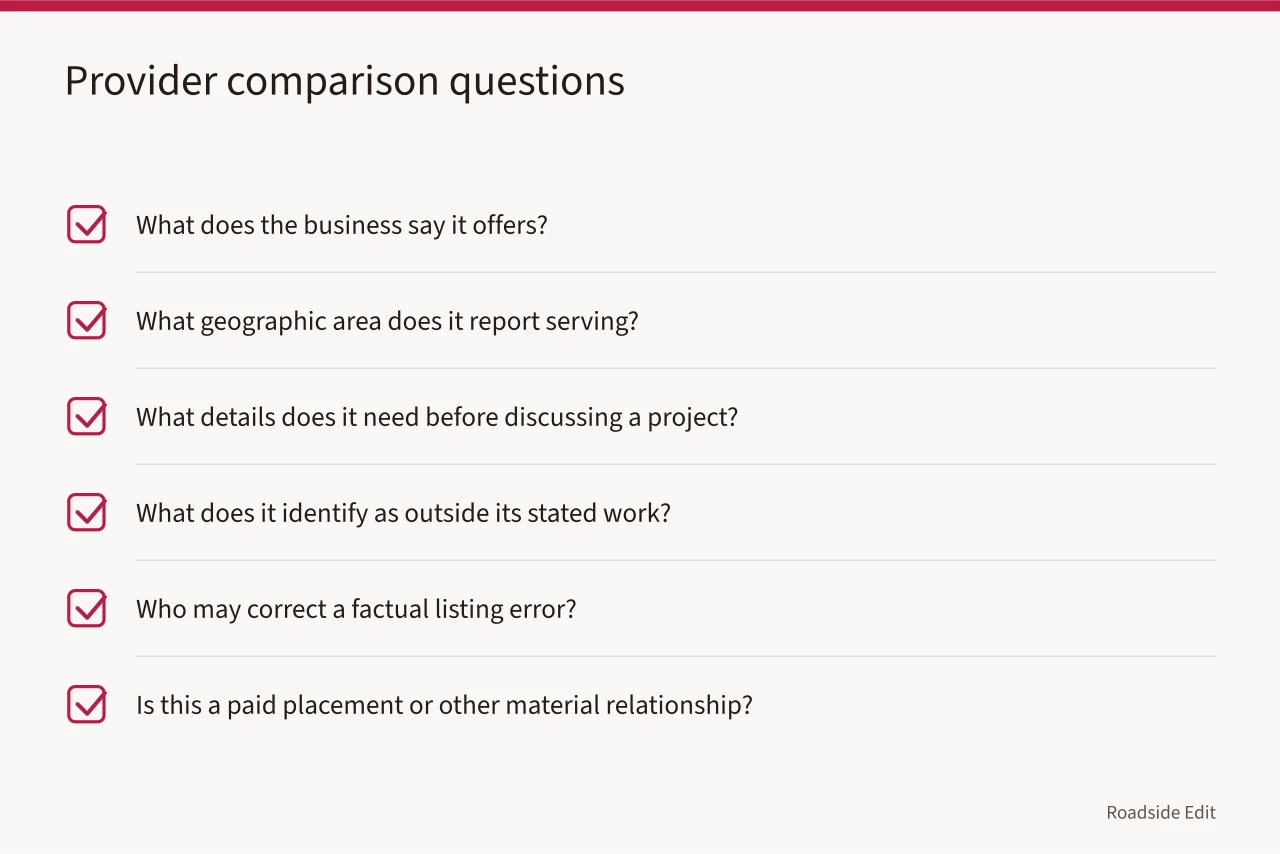Click the crimson bar at the top
Screen dimensions: 1280x854
click(640, 5)
